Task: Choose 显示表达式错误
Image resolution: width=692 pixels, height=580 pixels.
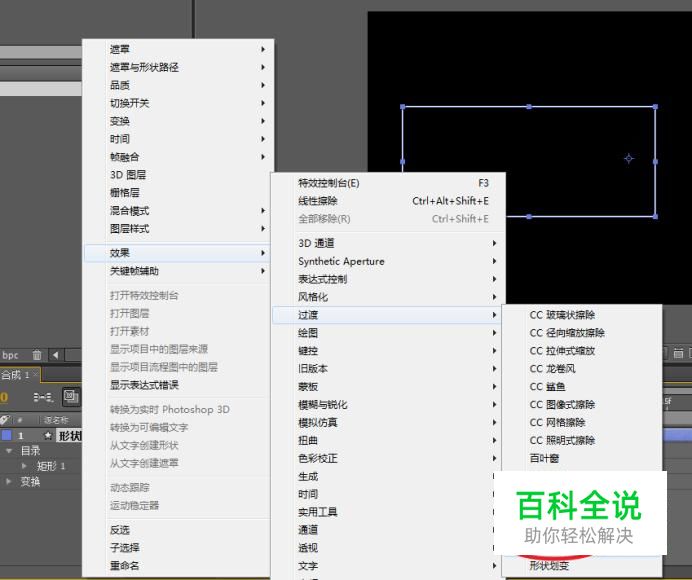Action: click(178, 385)
